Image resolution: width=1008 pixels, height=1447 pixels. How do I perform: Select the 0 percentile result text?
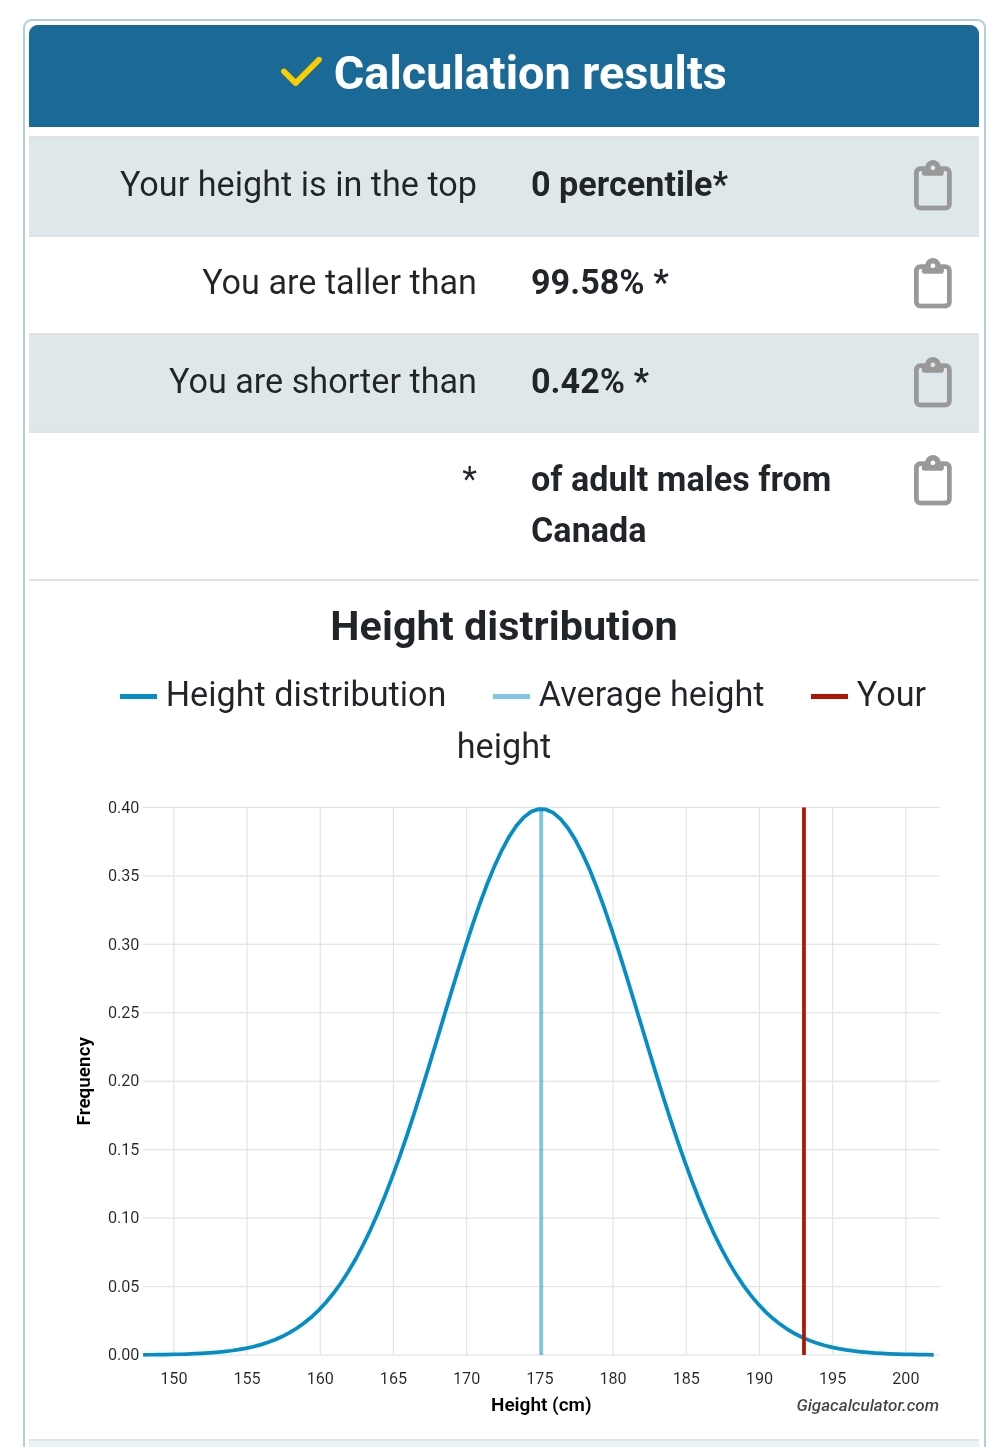(x=629, y=185)
